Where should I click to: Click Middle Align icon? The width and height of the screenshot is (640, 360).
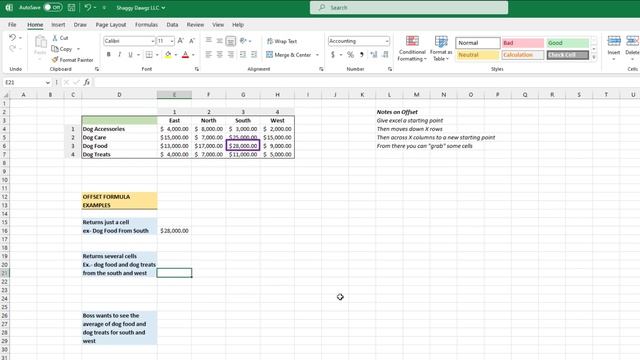[220, 40]
